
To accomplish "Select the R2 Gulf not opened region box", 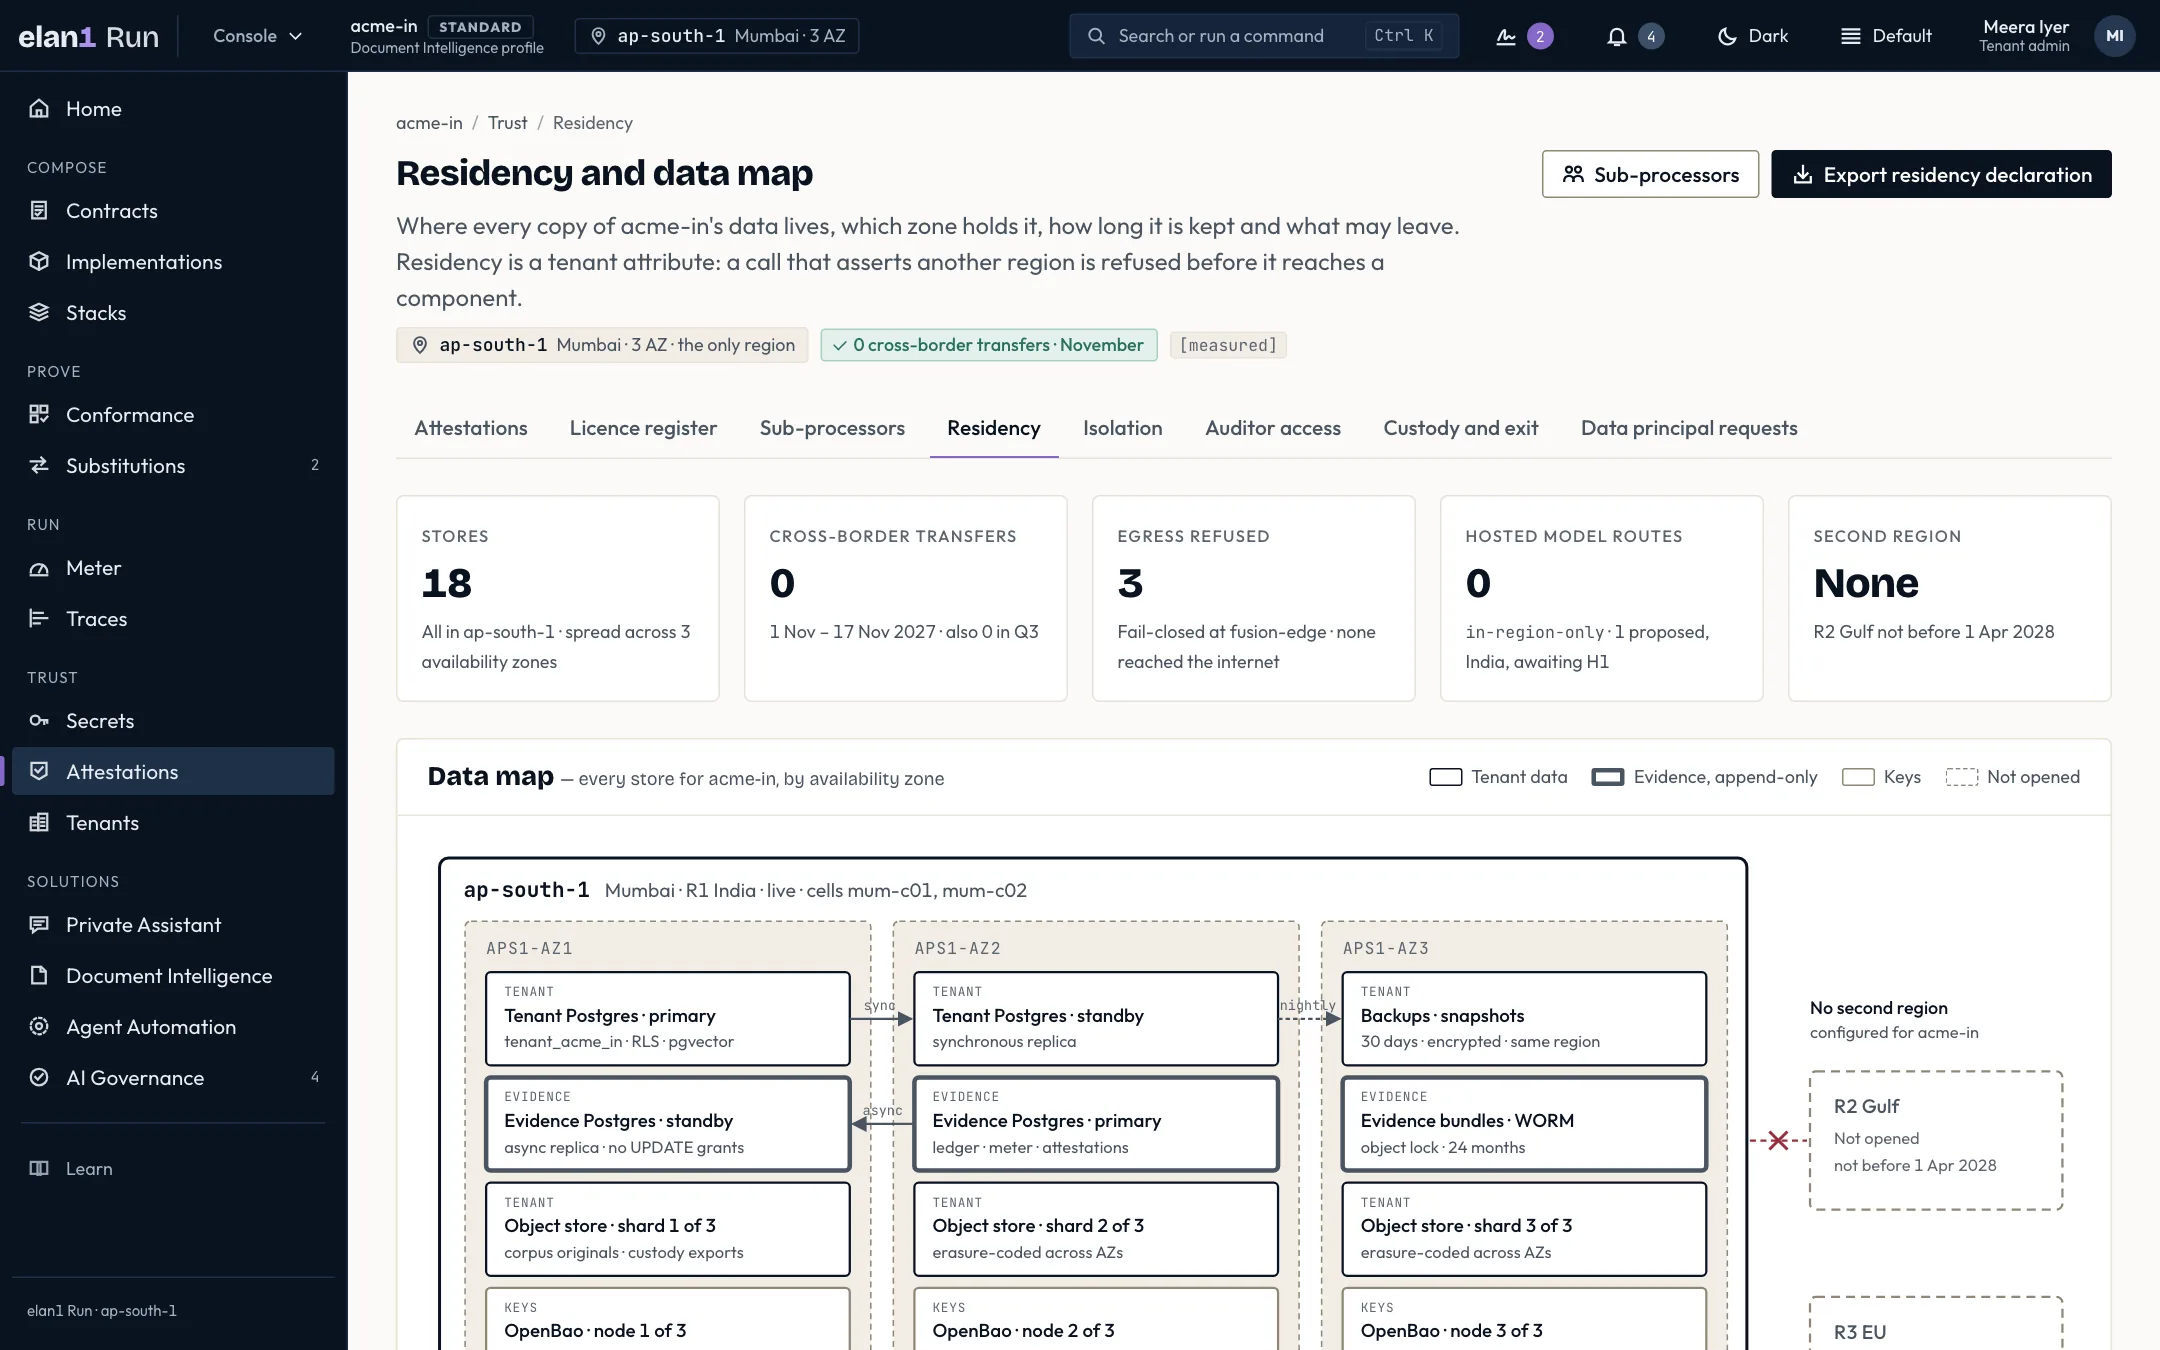I will [1935, 1140].
